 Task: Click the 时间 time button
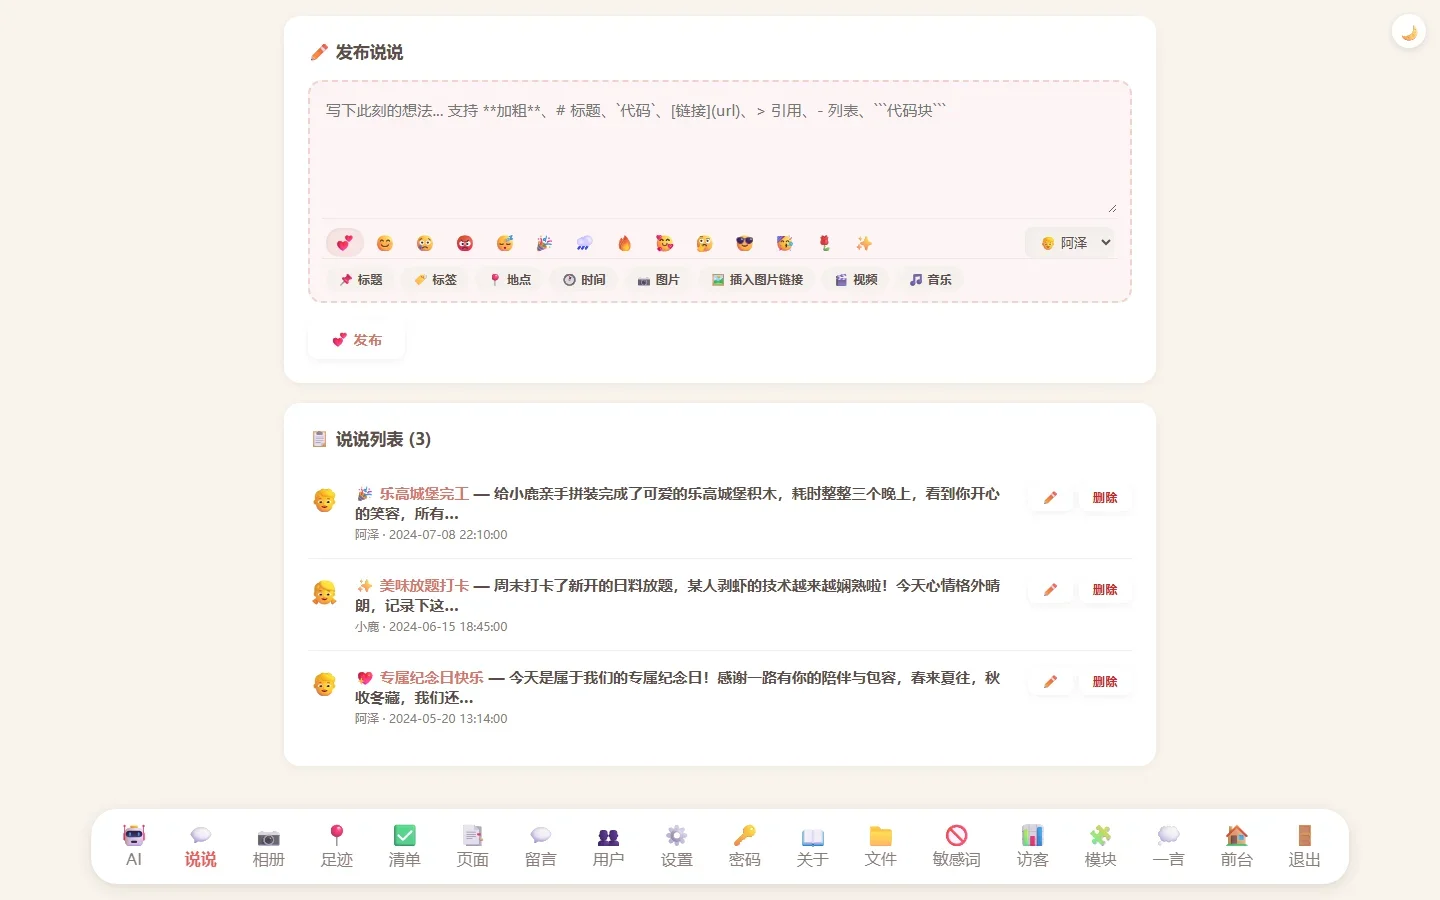[x=585, y=280]
